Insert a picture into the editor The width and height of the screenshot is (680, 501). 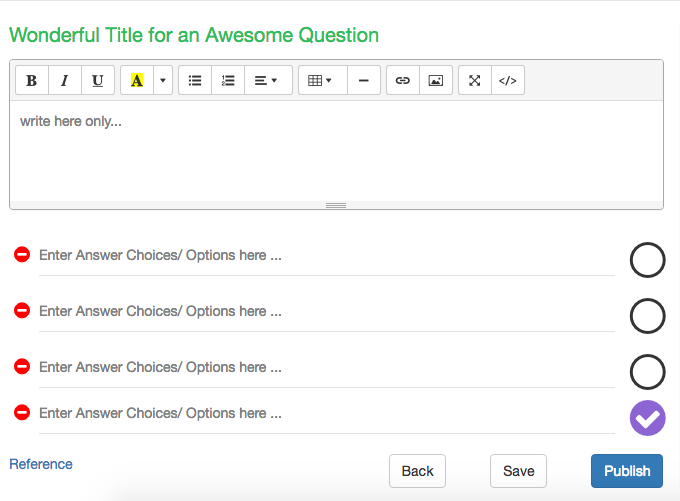click(436, 81)
